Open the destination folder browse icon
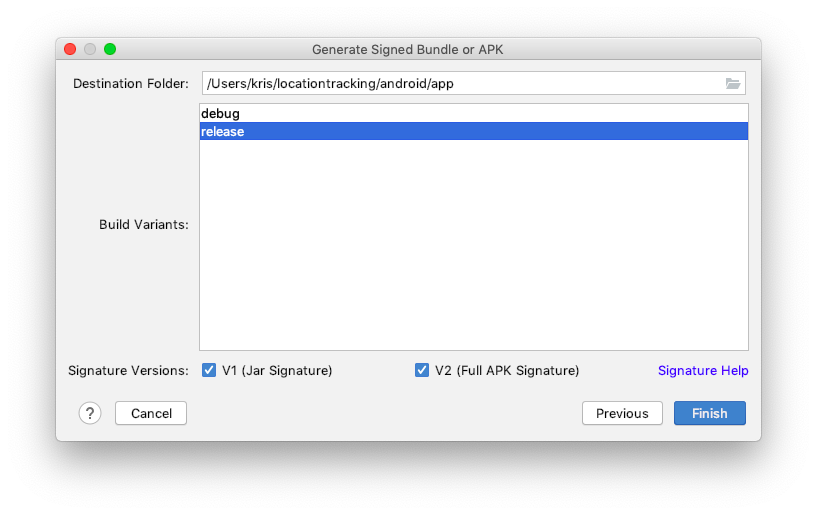 (x=732, y=84)
